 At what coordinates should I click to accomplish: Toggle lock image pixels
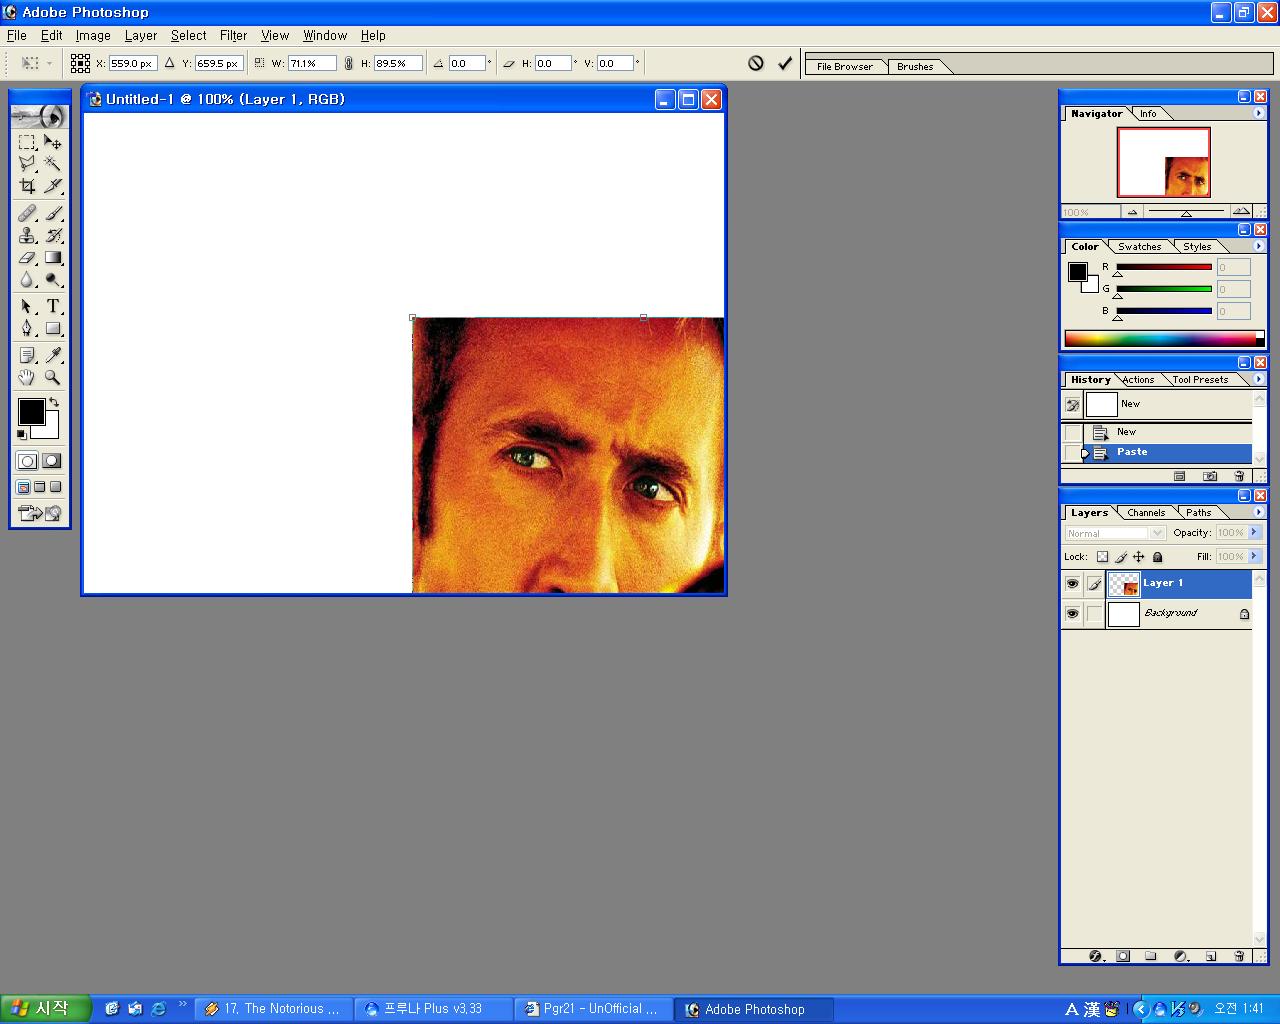click(1120, 557)
